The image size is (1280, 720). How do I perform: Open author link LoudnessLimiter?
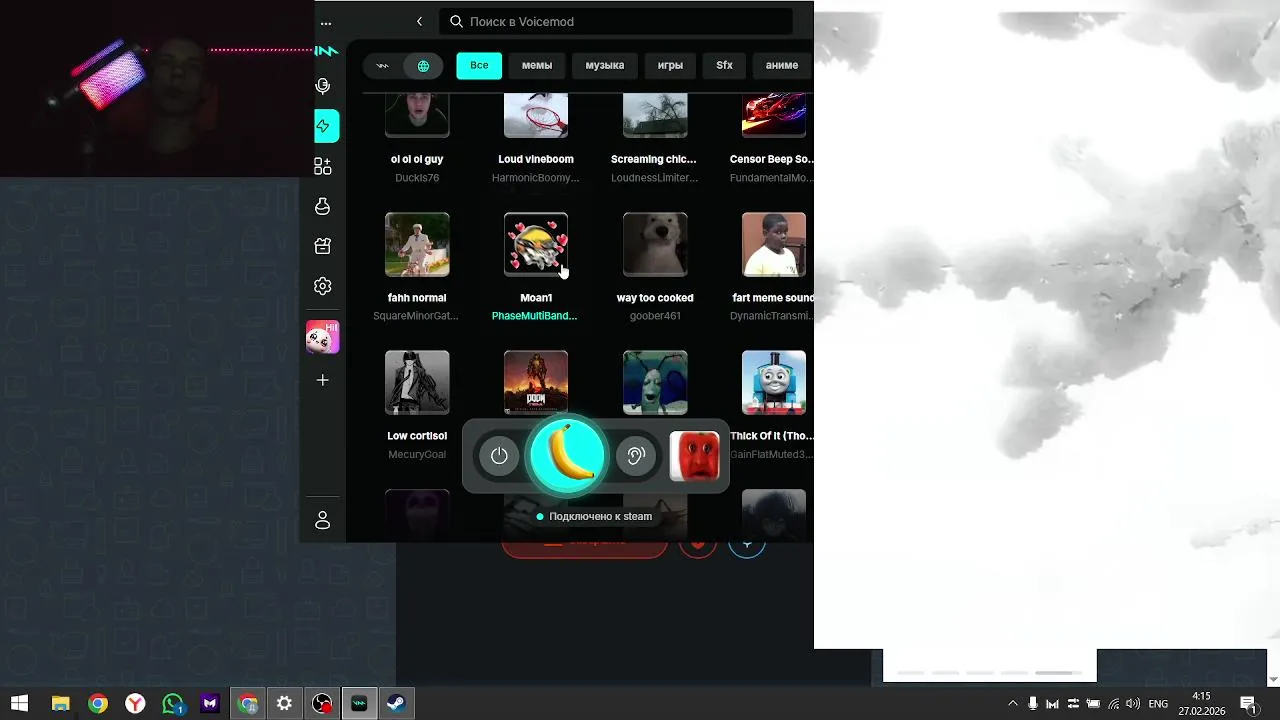(x=655, y=178)
